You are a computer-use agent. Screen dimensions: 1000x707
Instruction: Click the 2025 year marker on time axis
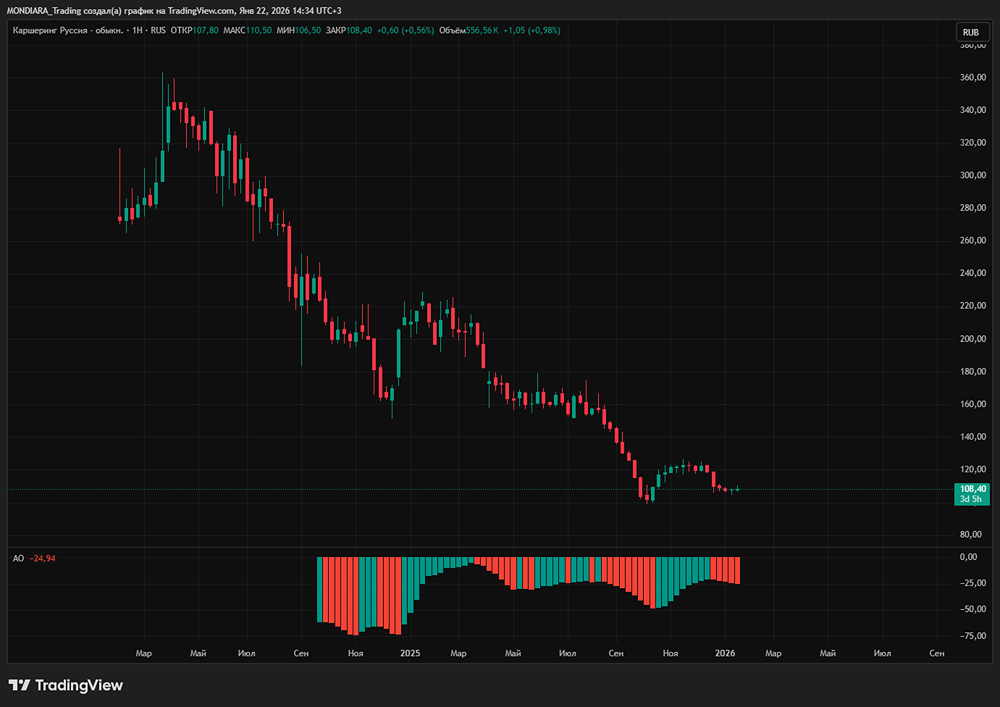click(x=410, y=653)
